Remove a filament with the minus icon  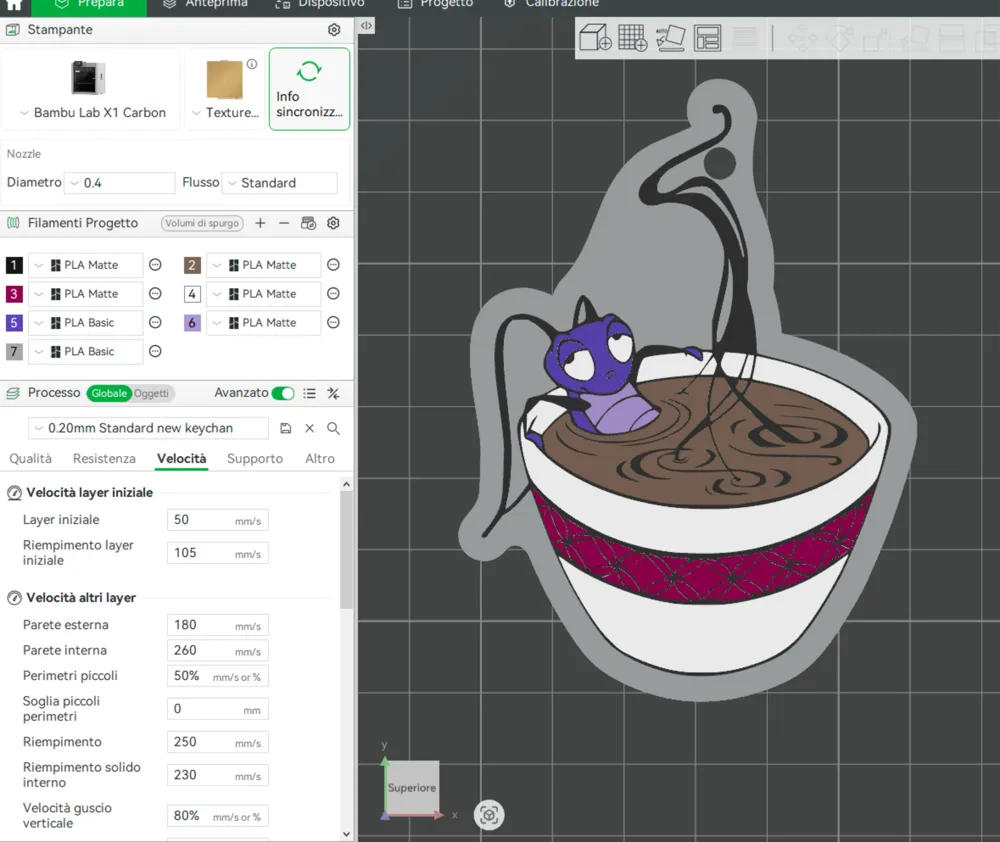coord(284,223)
